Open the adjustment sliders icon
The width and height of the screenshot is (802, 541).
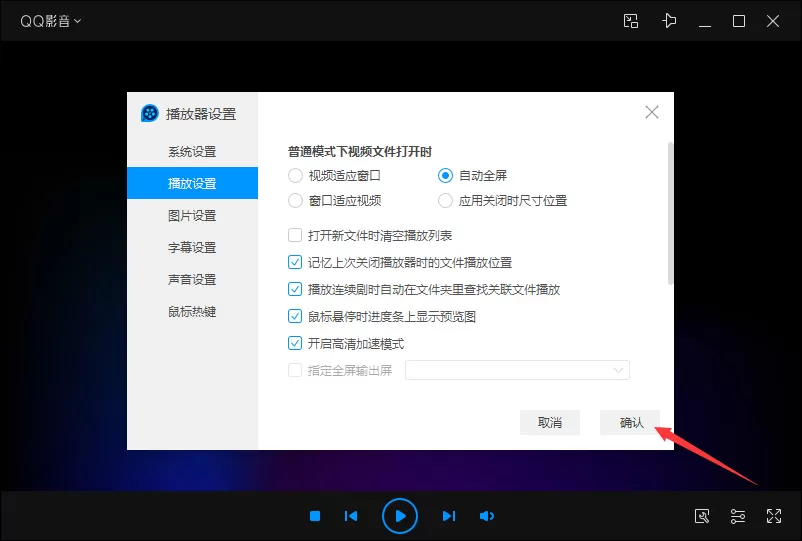coord(738,516)
